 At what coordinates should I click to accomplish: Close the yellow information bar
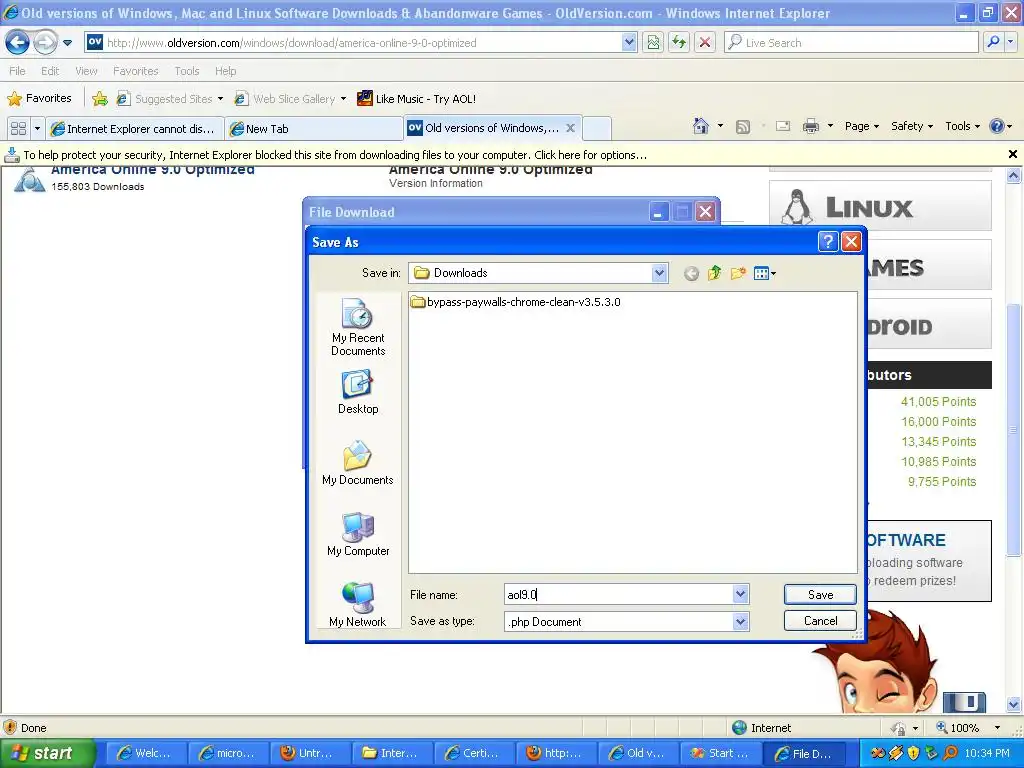tap(1013, 154)
